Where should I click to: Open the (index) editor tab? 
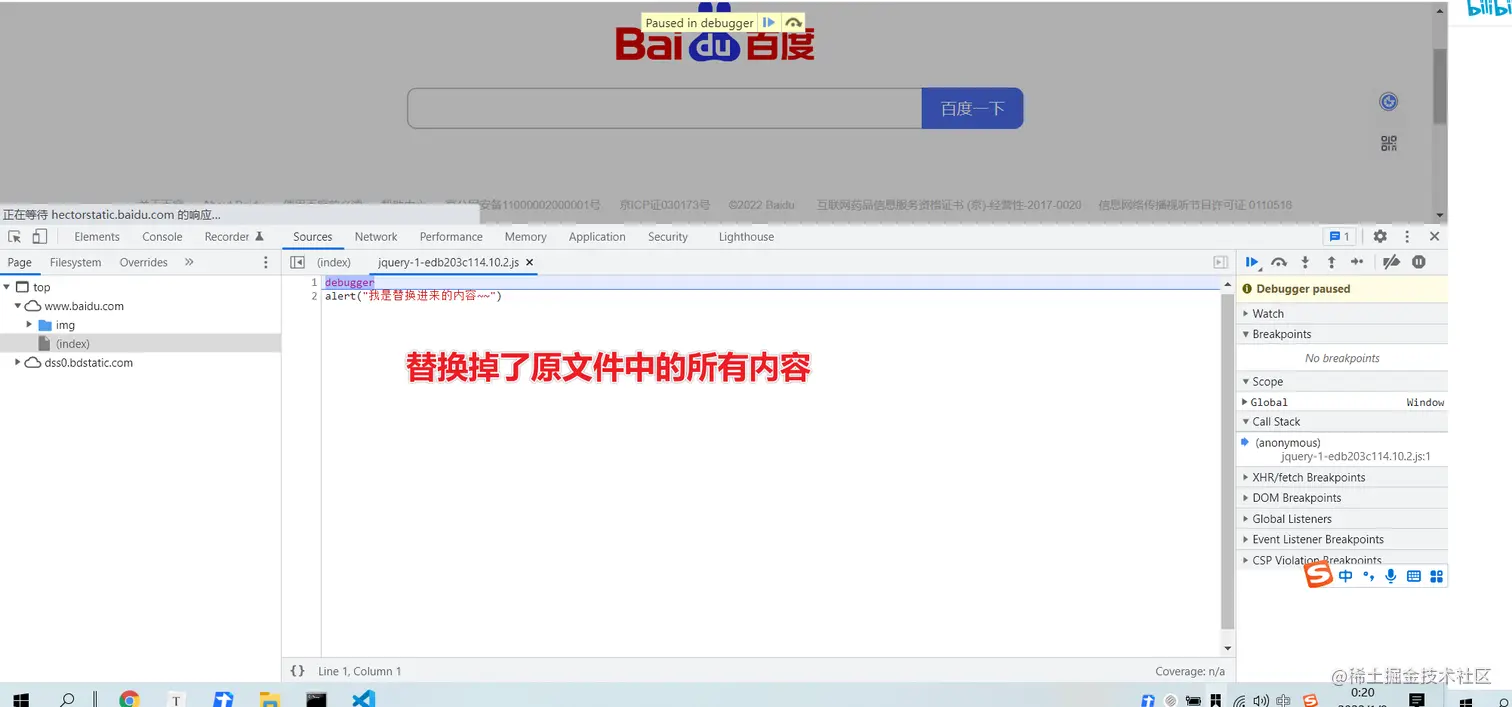point(334,262)
